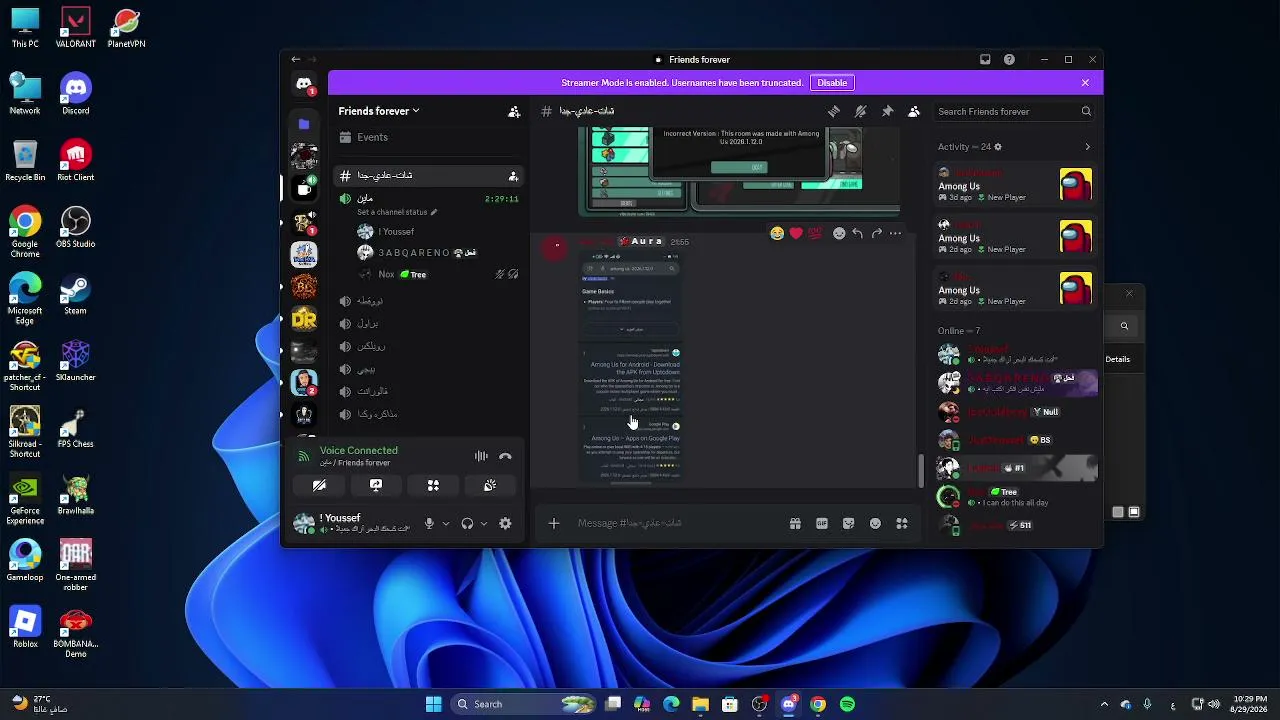Open Steam desktop shortcut
The image size is (1280, 720).
point(75,295)
